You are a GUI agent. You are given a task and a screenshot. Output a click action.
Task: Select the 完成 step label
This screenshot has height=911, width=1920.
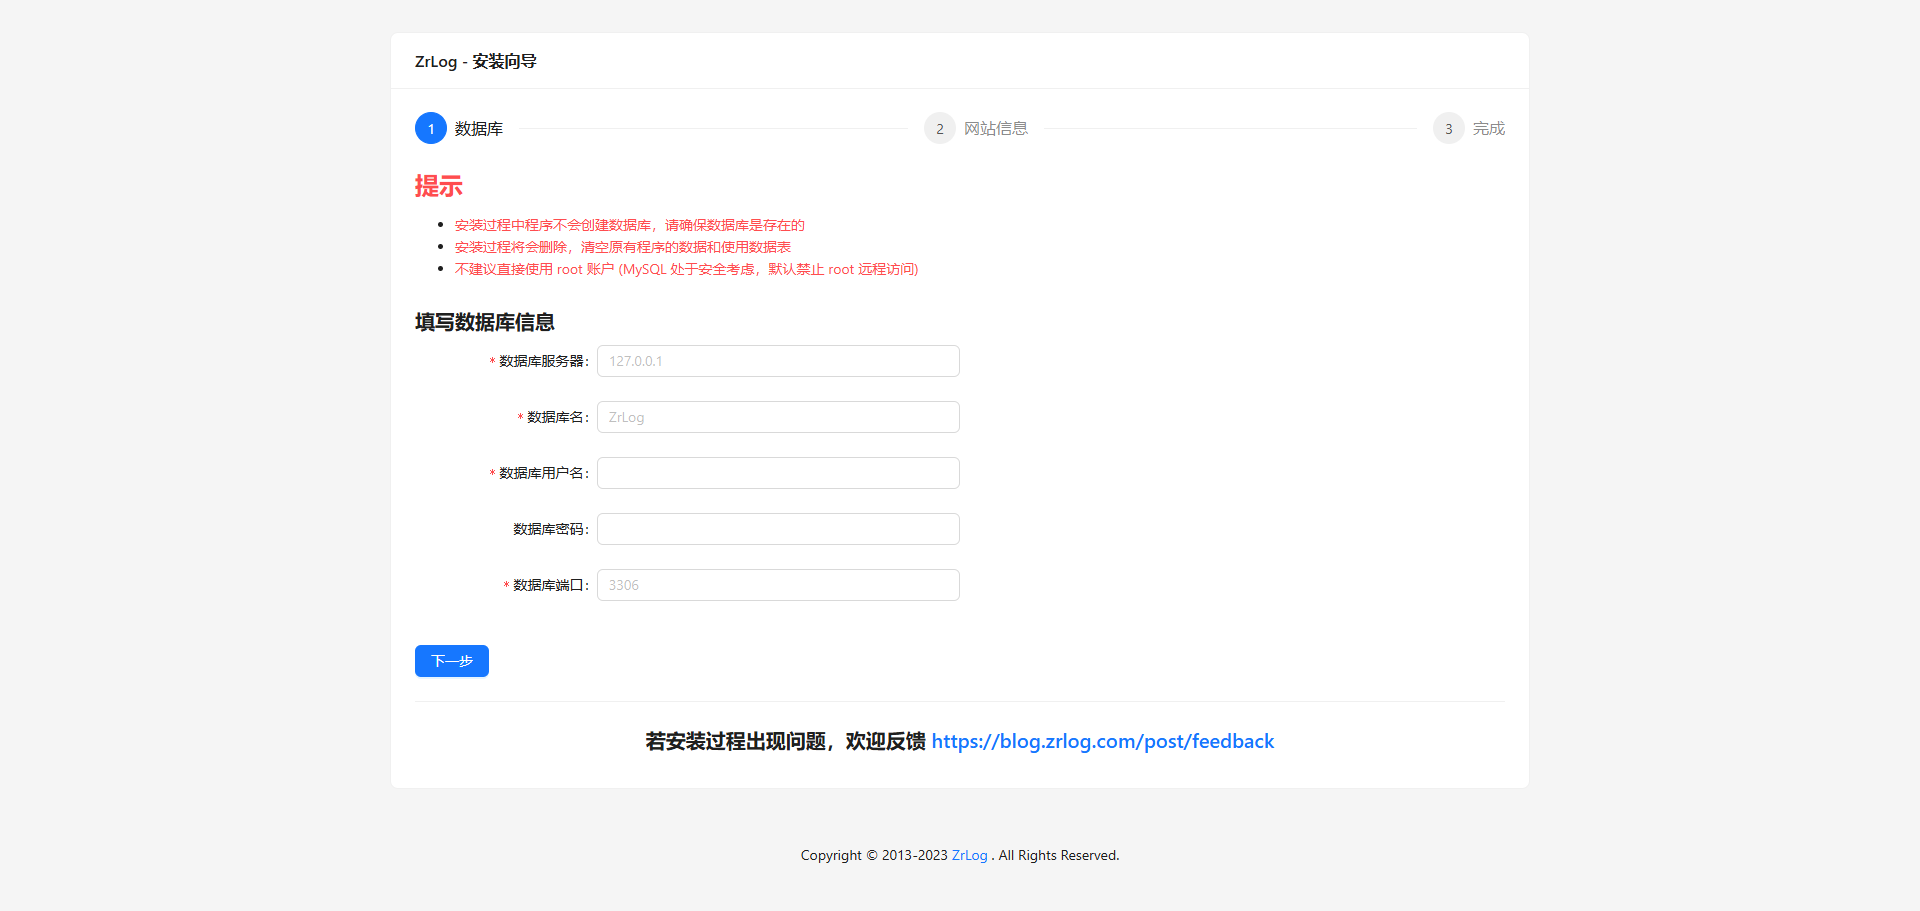(x=1488, y=129)
